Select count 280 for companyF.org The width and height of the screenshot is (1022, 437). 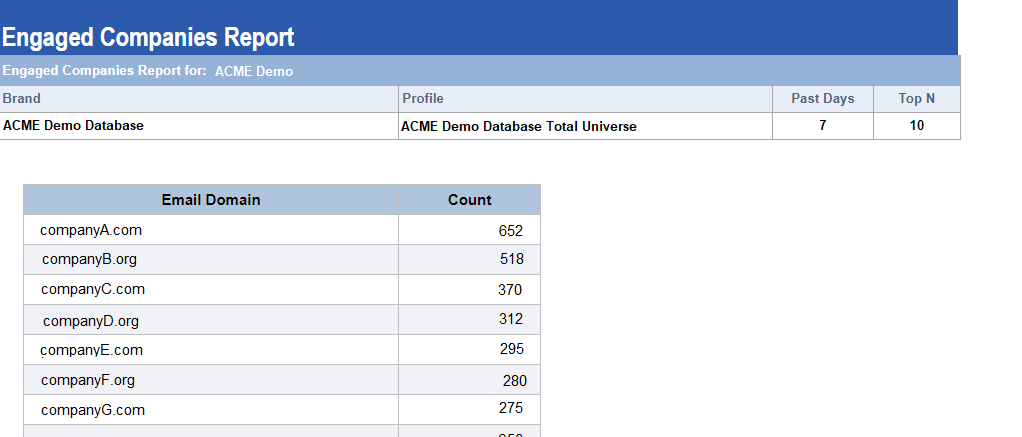pos(514,381)
